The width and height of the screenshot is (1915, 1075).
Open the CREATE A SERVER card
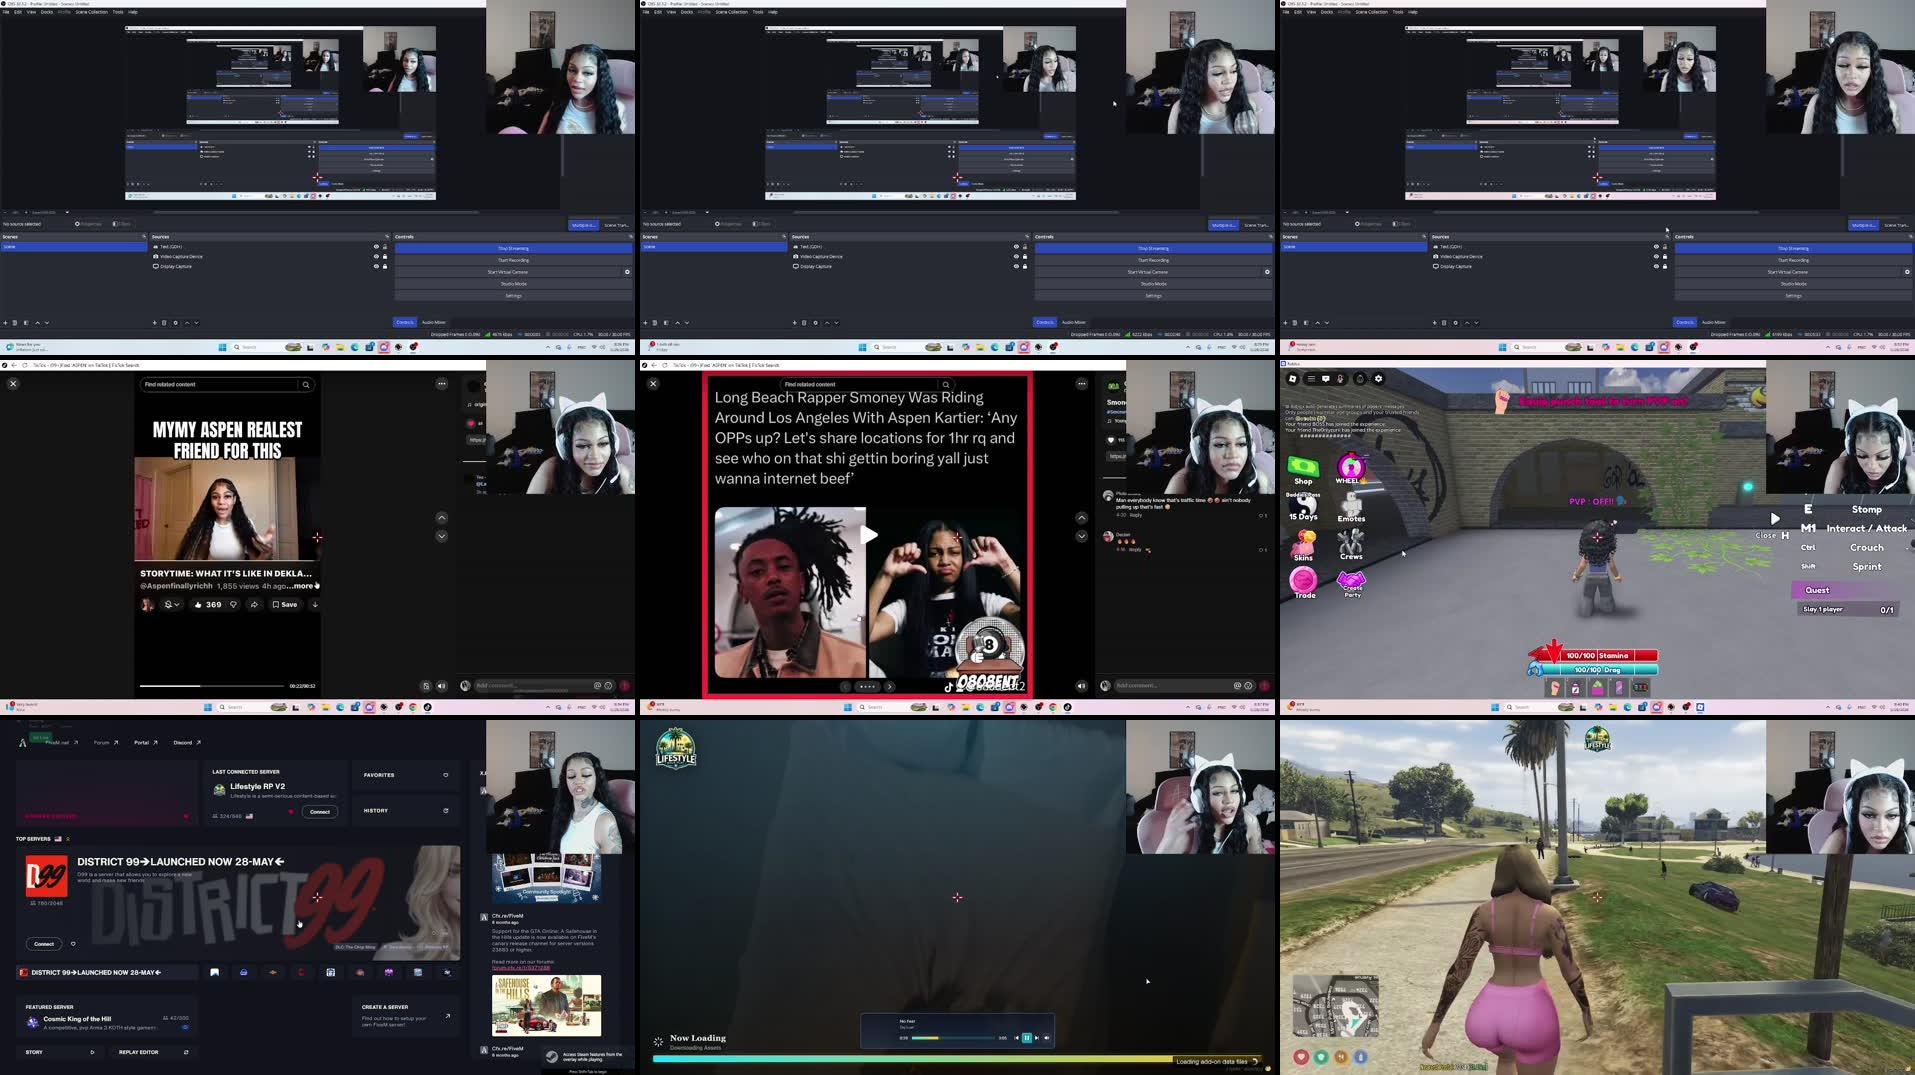click(406, 1018)
